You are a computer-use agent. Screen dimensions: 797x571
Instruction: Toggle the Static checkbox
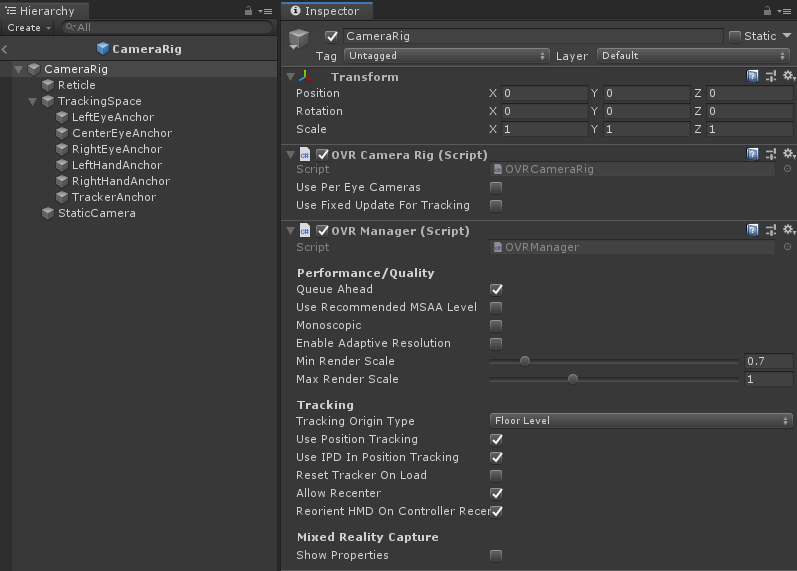734,36
